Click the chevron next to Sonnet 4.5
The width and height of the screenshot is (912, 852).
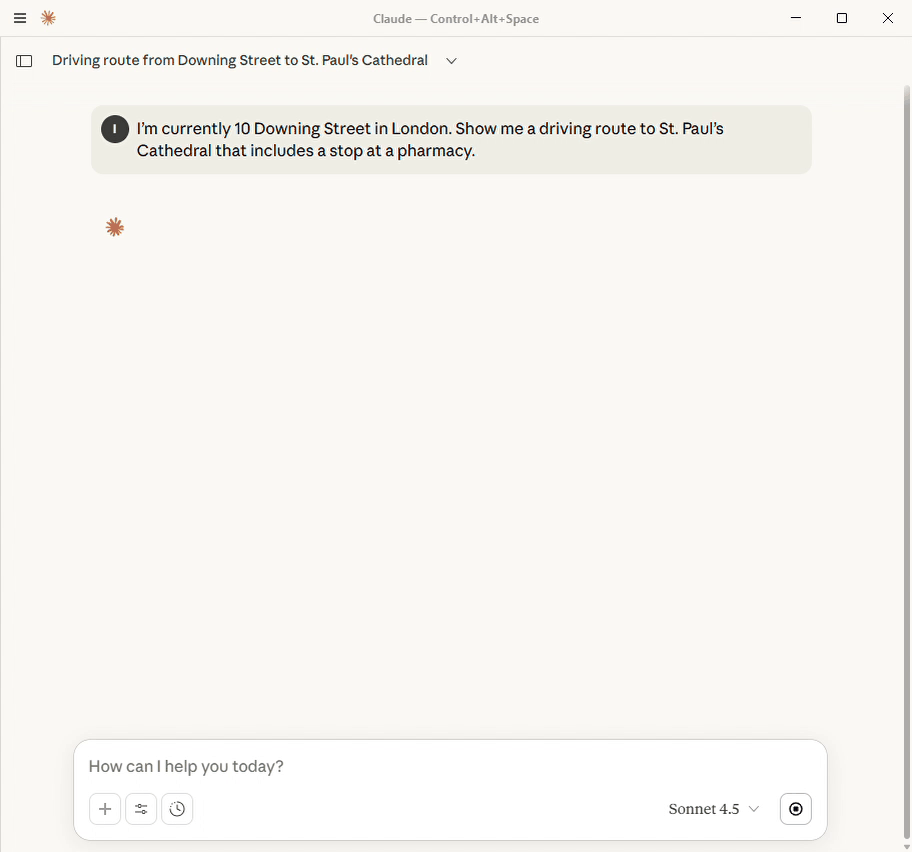754,809
